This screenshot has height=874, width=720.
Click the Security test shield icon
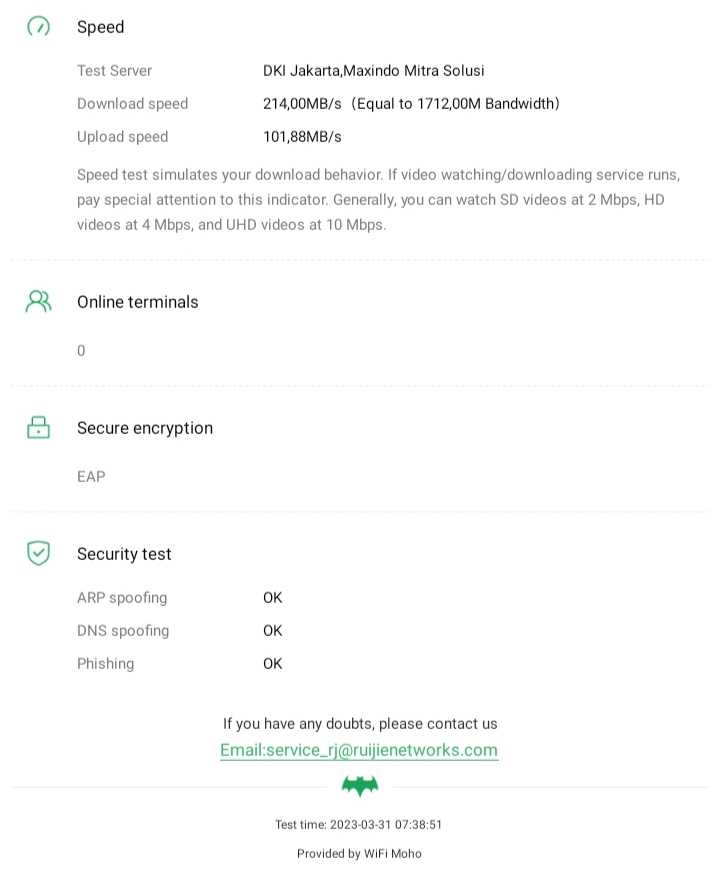(x=38, y=553)
